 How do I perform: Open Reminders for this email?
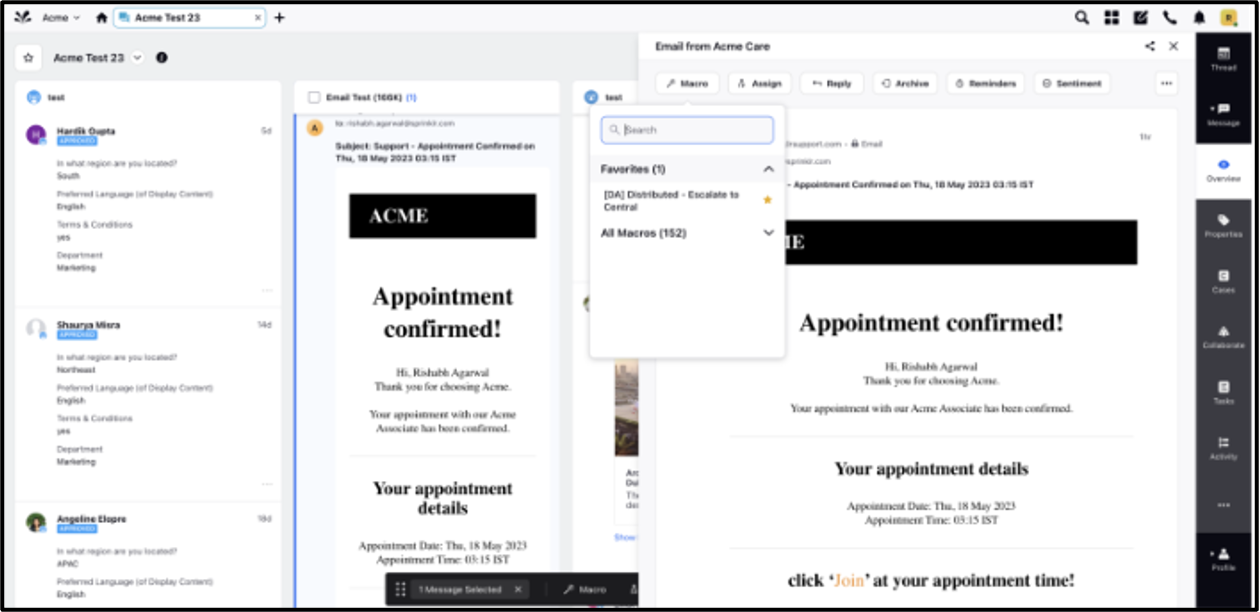coord(985,84)
